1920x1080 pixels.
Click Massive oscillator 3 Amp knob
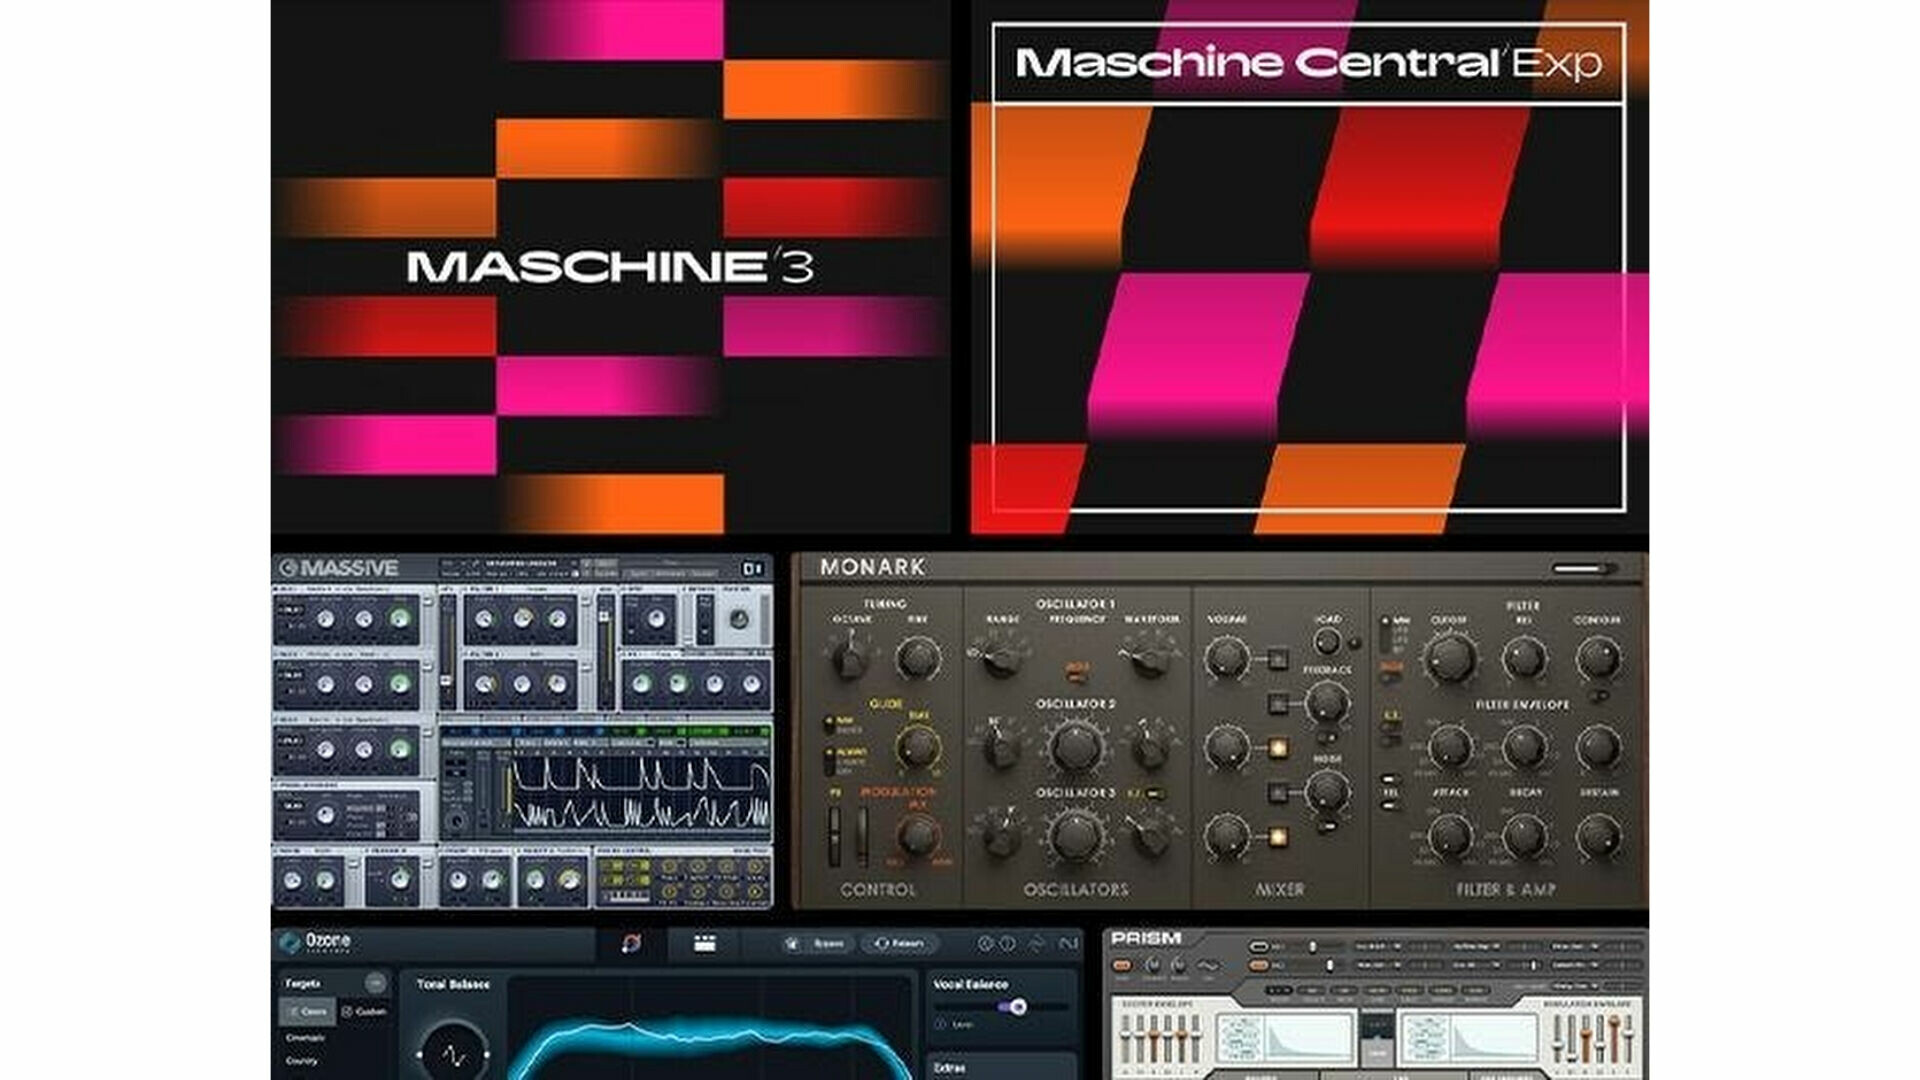(x=401, y=749)
